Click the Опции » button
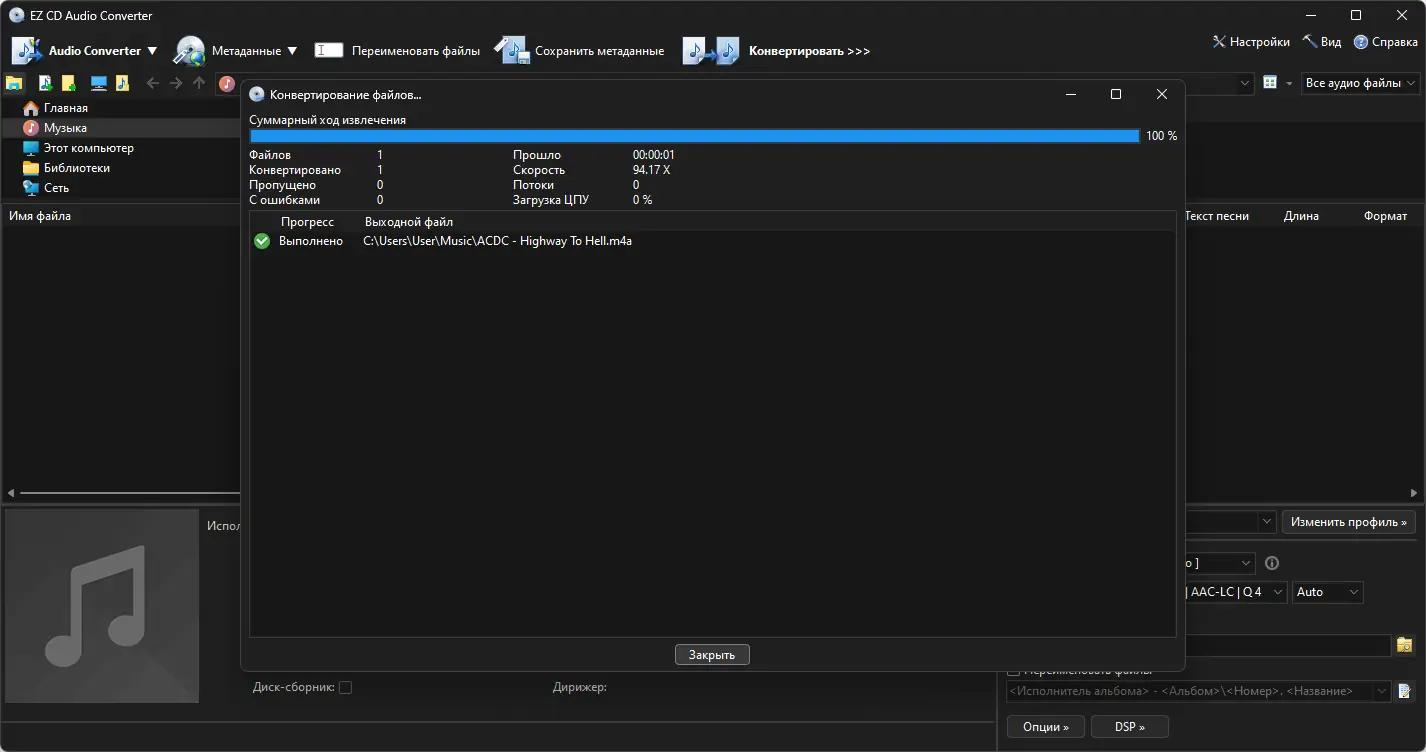This screenshot has width=1426, height=752. point(1045,726)
